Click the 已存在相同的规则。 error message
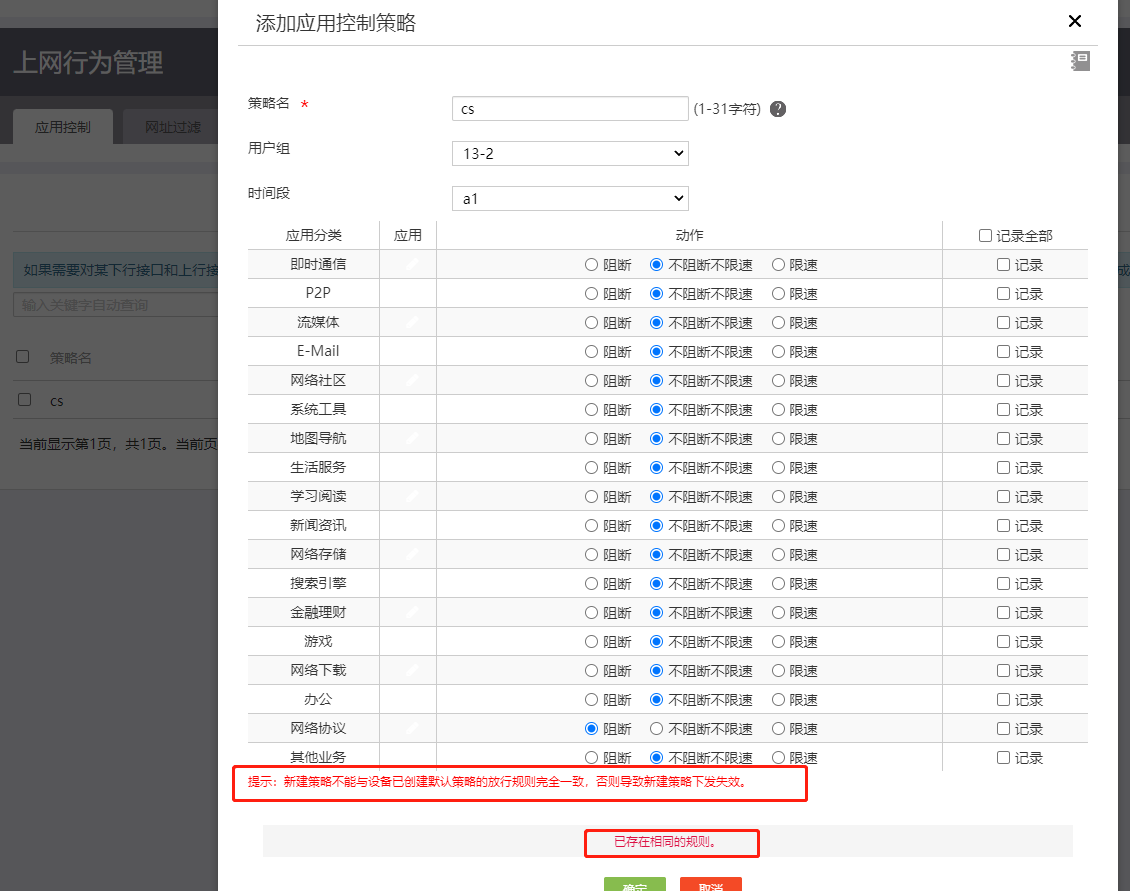 click(664, 841)
